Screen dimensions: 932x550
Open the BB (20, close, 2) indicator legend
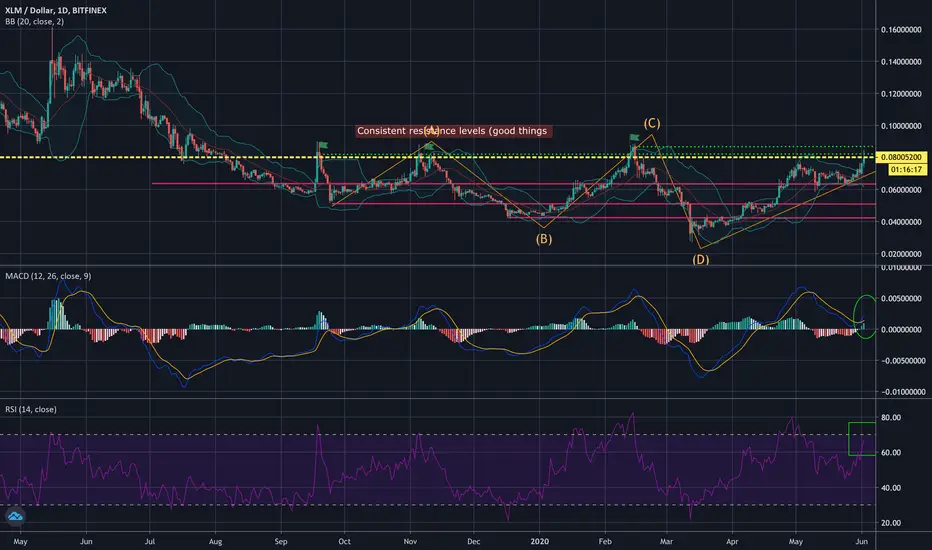tap(34, 21)
